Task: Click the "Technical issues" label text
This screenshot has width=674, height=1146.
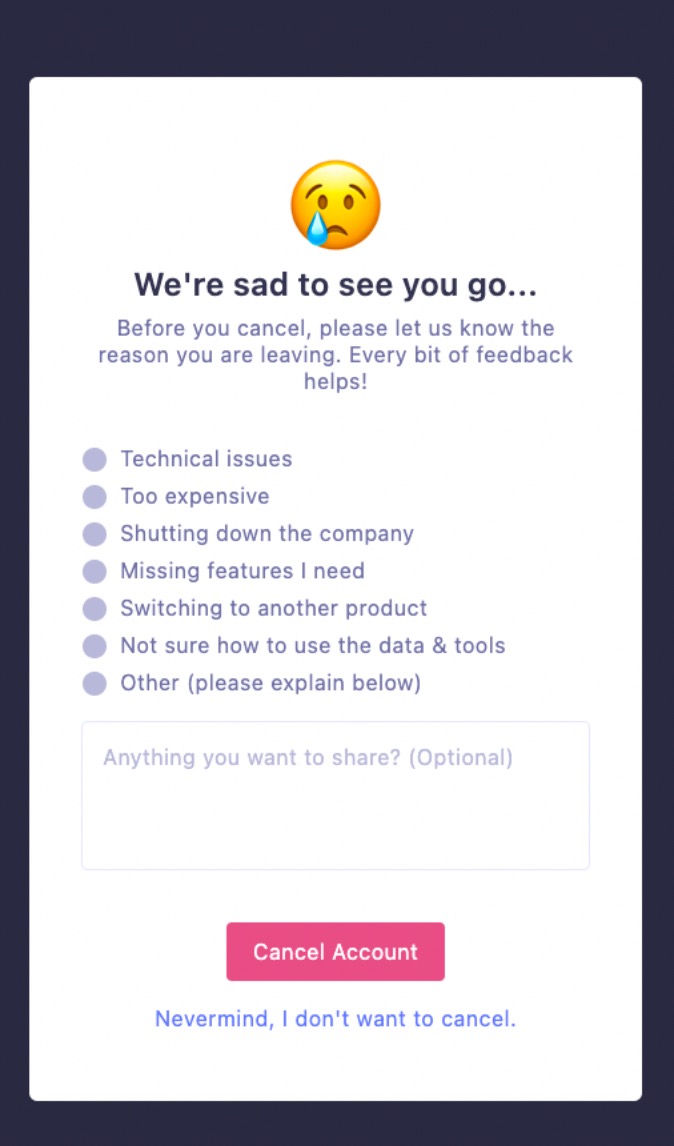Action: pos(206,459)
